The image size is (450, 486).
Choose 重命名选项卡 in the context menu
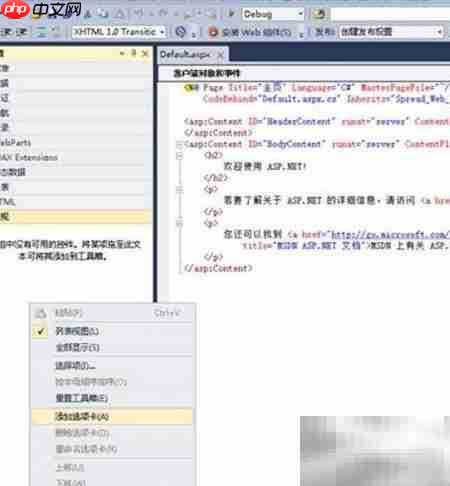click(112, 449)
